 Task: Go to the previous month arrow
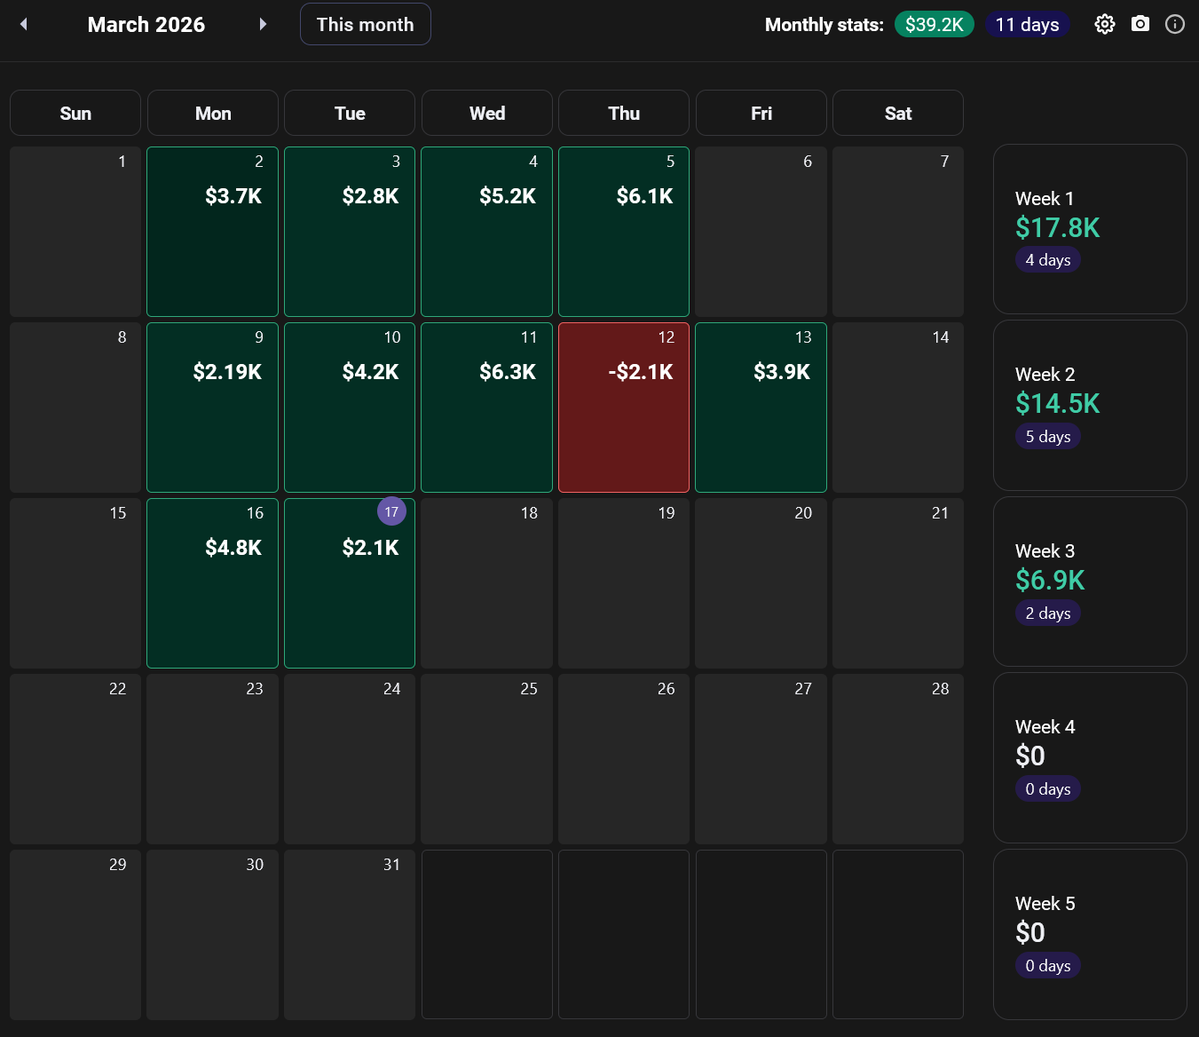pos(24,24)
